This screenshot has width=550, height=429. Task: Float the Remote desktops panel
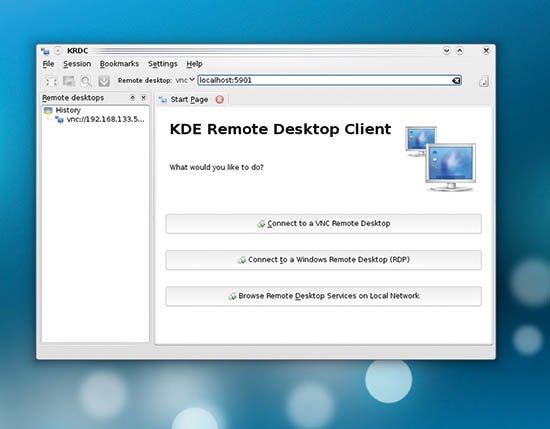(133, 98)
